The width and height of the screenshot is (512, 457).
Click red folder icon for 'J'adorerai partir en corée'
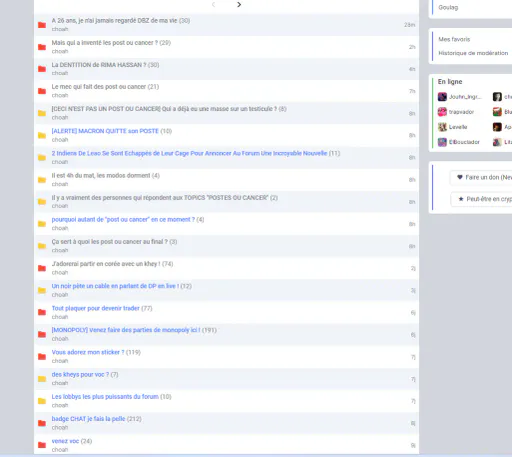pyautogui.click(x=42, y=268)
